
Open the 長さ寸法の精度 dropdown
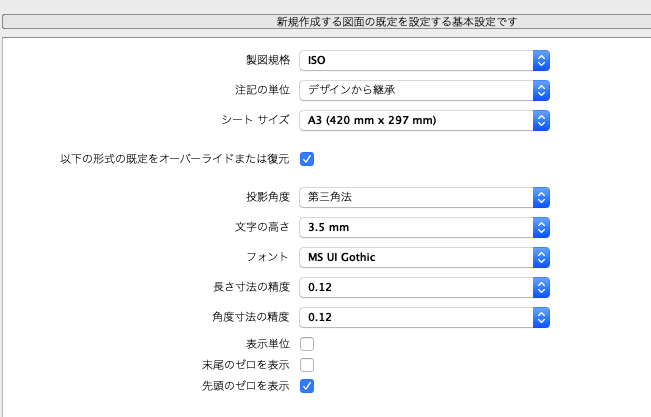coord(424,287)
